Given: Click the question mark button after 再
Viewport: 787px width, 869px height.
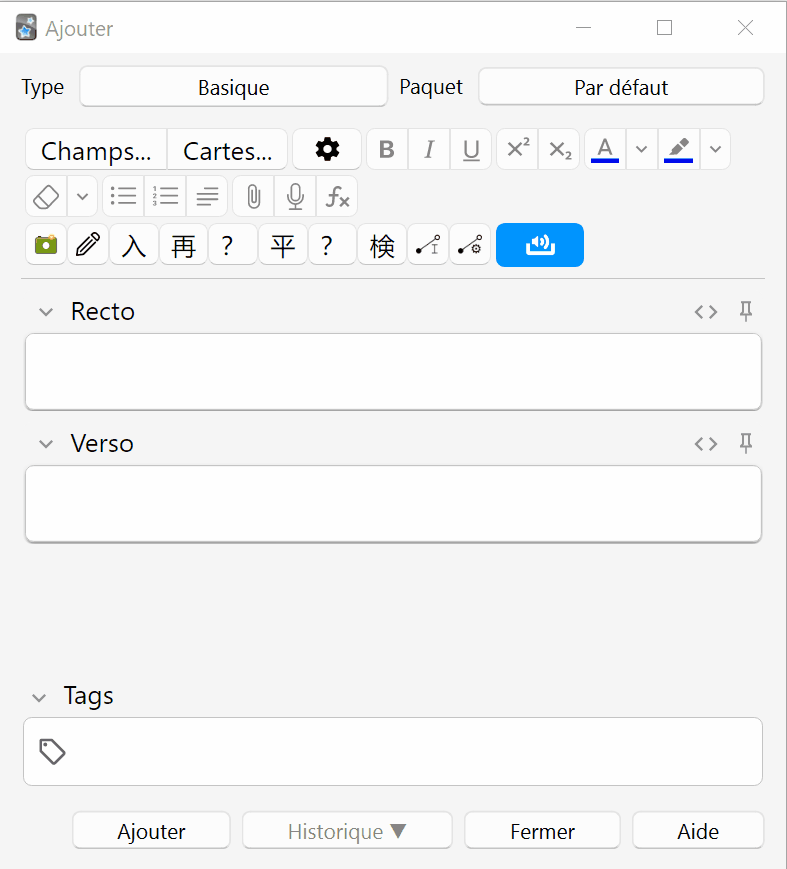Looking at the screenshot, I should click(233, 244).
